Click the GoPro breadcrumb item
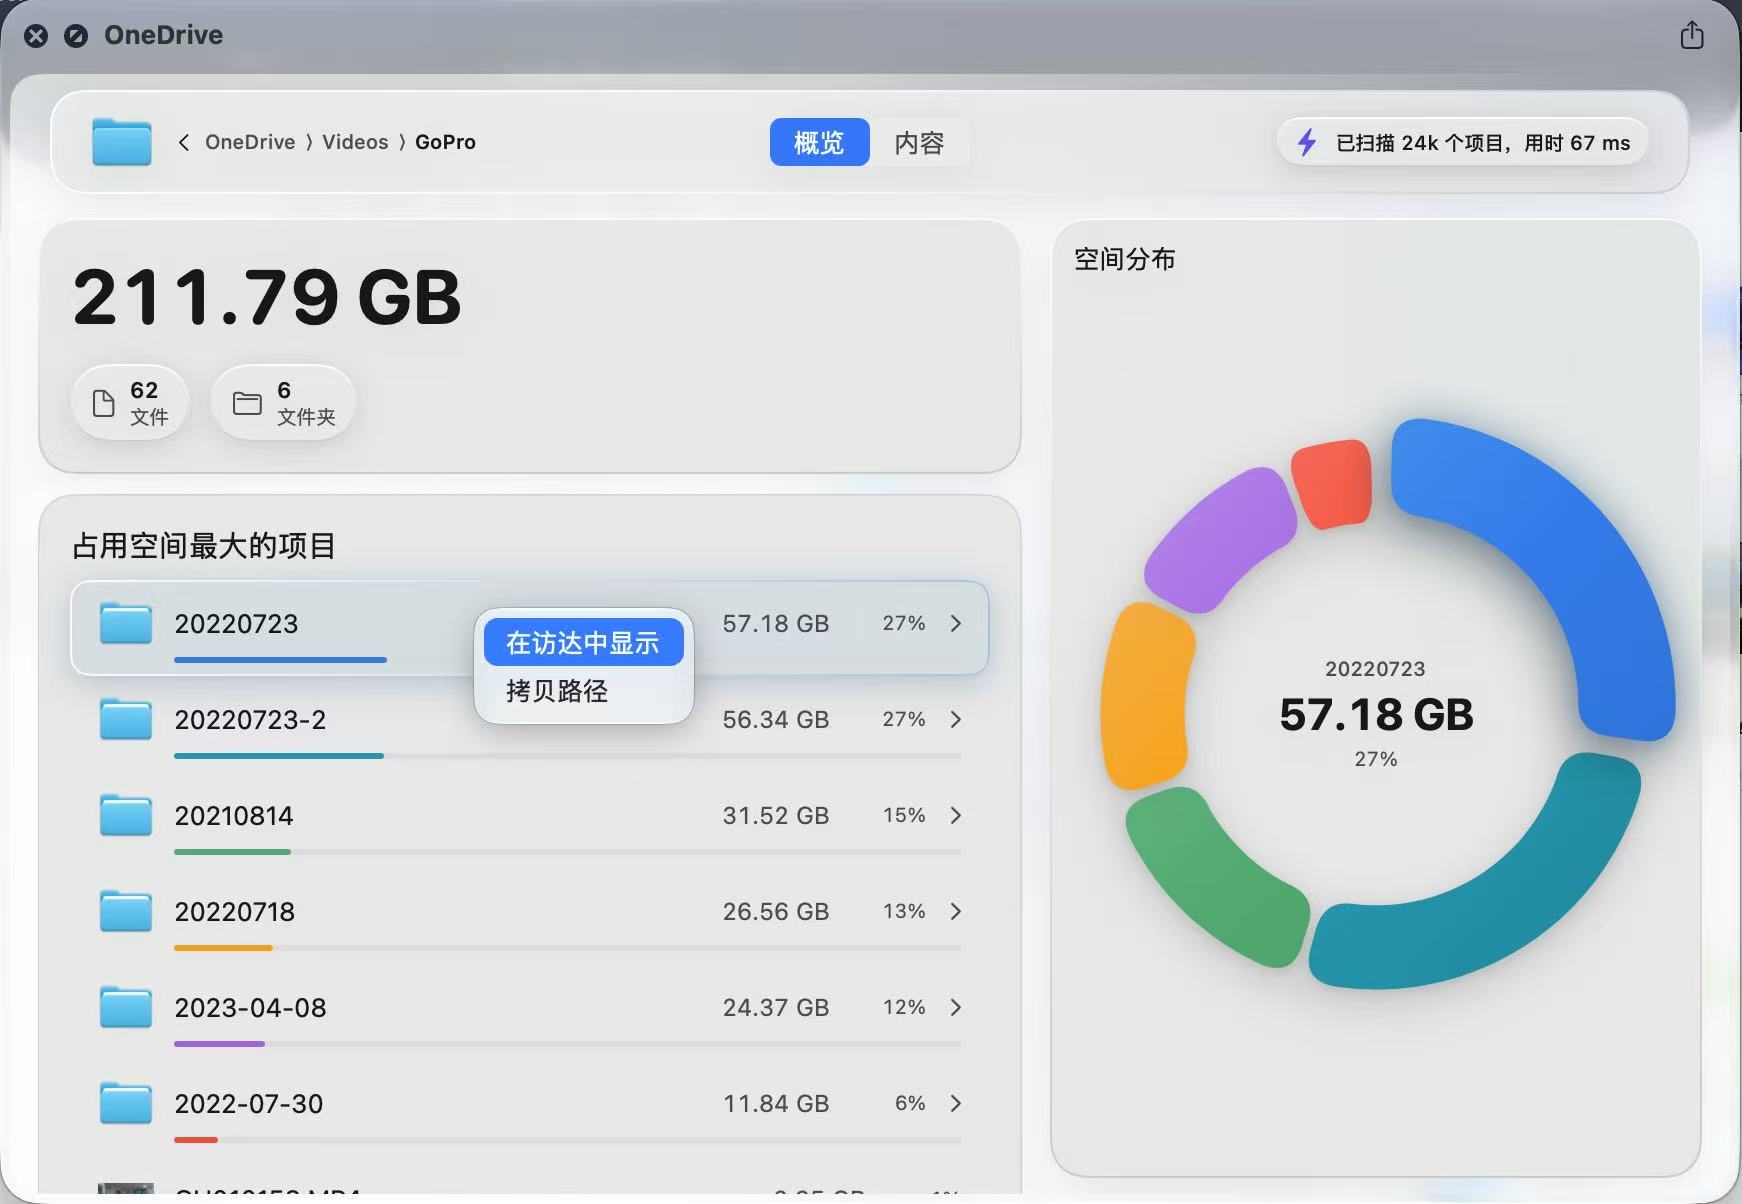The width and height of the screenshot is (1742, 1204). click(x=445, y=142)
